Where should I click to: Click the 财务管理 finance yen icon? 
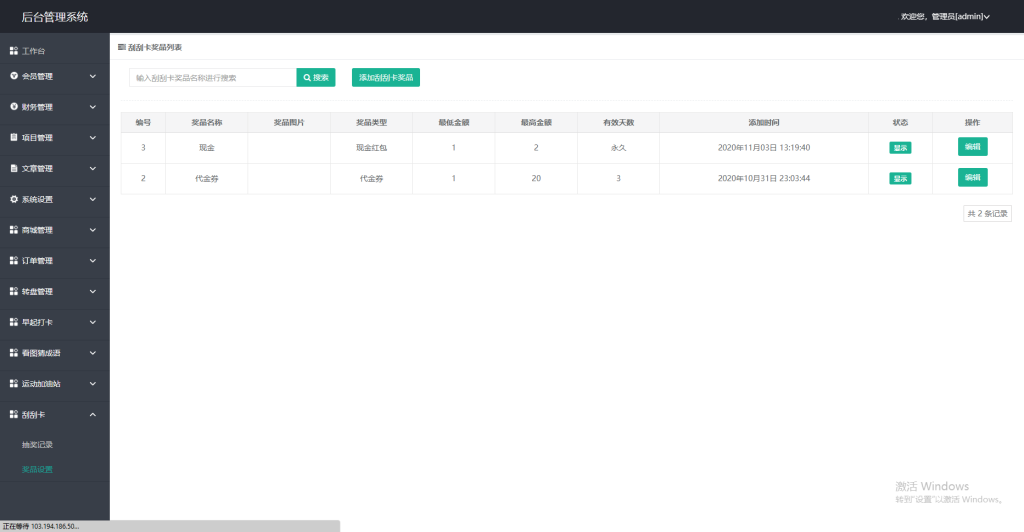pyautogui.click(x=14, y=107)
